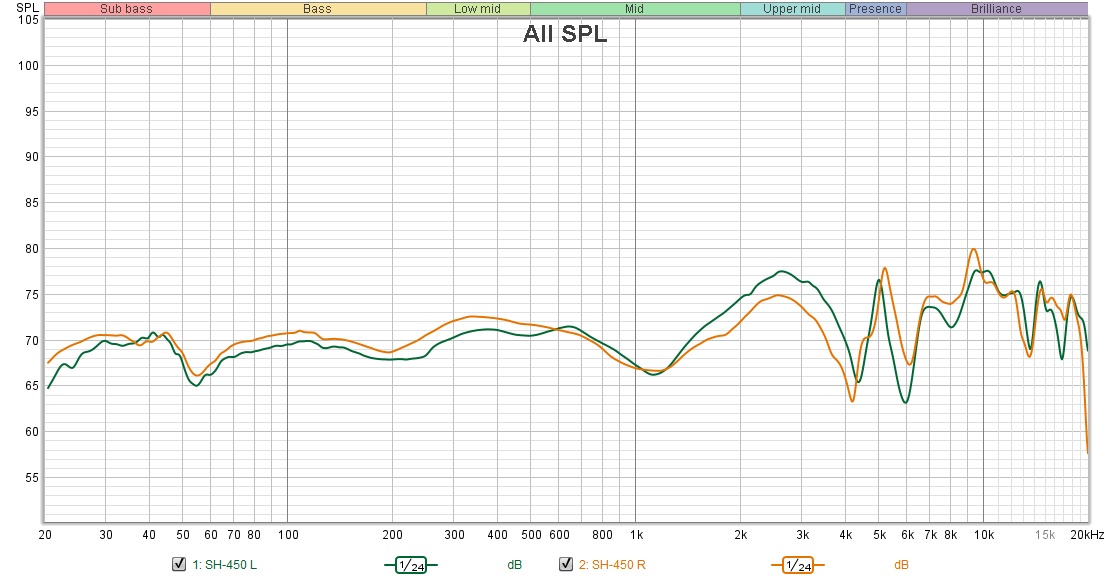Click the Mid frequency band label

[x=635, y=9]
